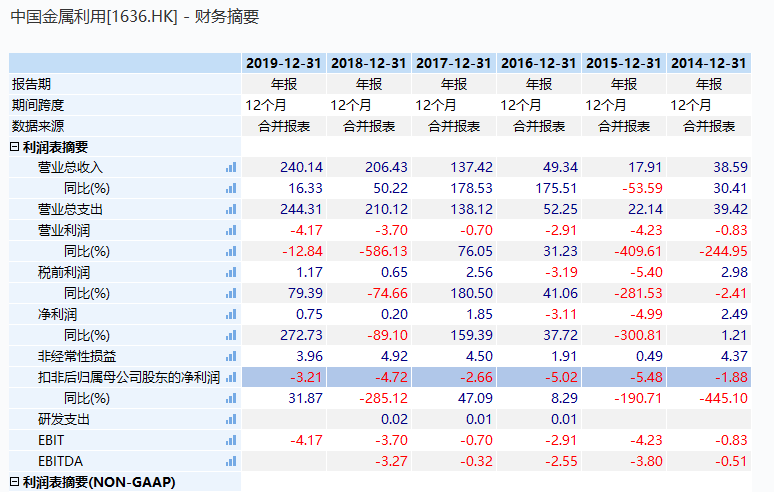Click the -445.10 growth cell for 2014
Screen dimensions: 774x492
[x=723, y=398]
